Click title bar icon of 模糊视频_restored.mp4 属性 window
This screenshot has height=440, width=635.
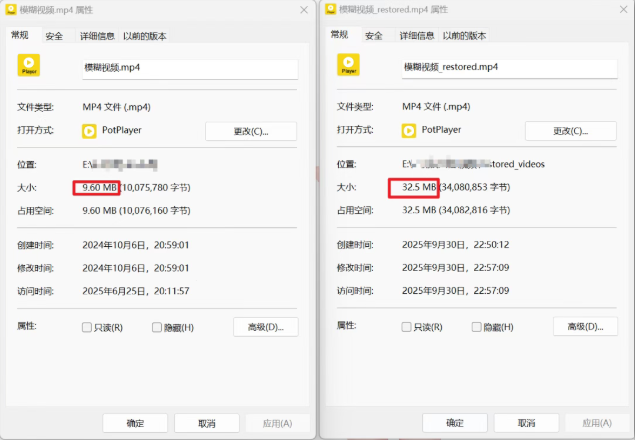click(x=330, y=9)
